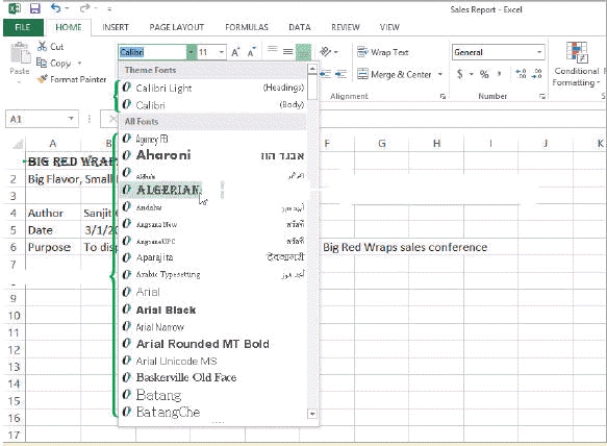Open the Copy options arrow
This screenshot has height=446, width=607.
80,63
